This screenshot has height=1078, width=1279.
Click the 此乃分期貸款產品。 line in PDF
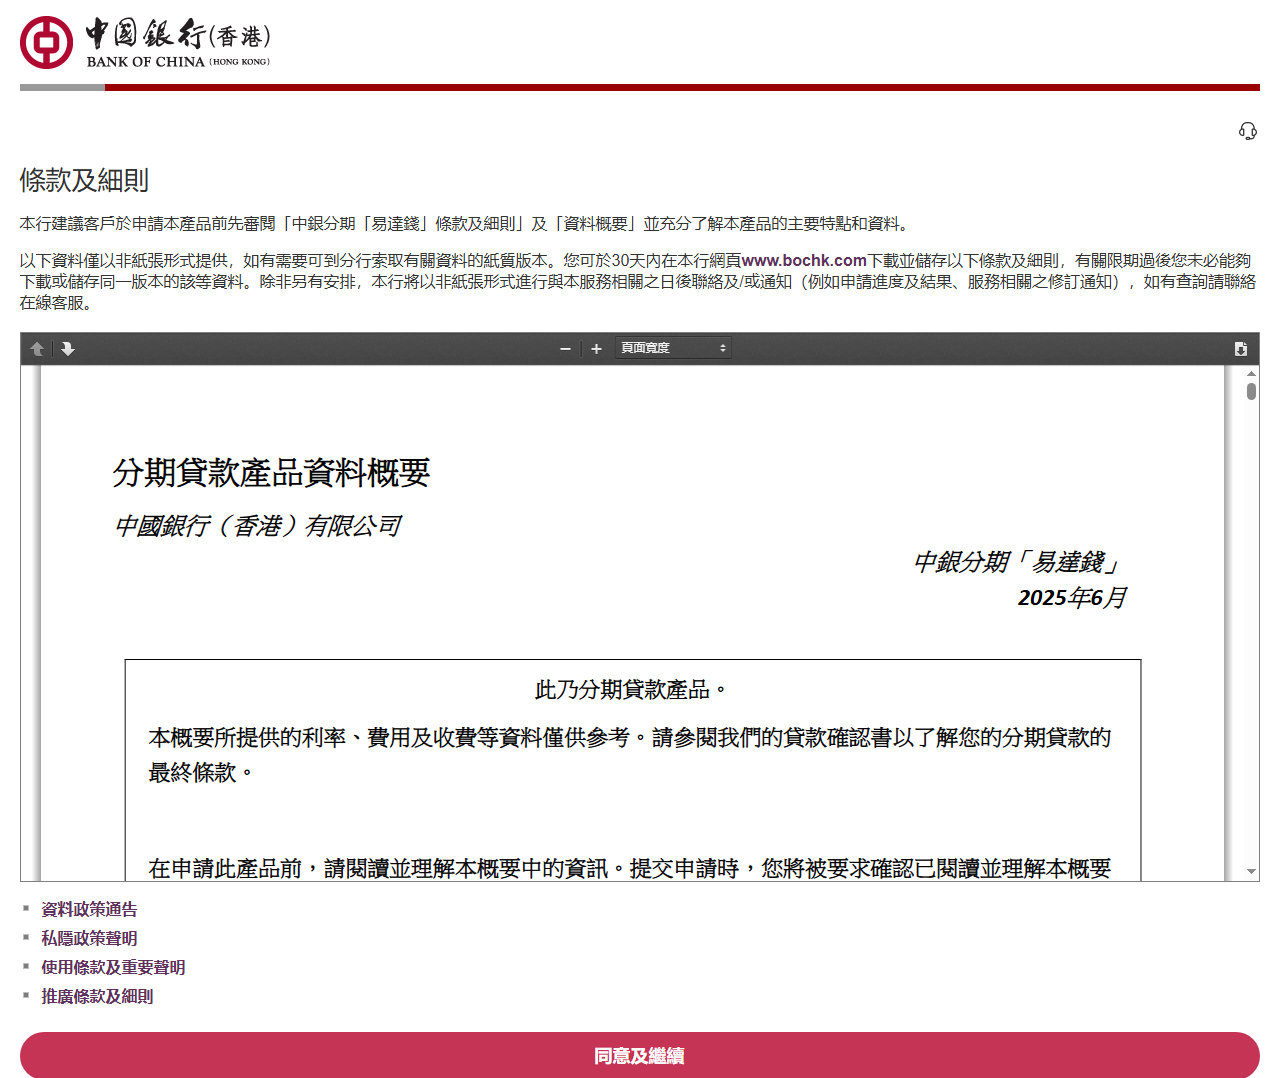pyautogui.click(x=632, y=690)
